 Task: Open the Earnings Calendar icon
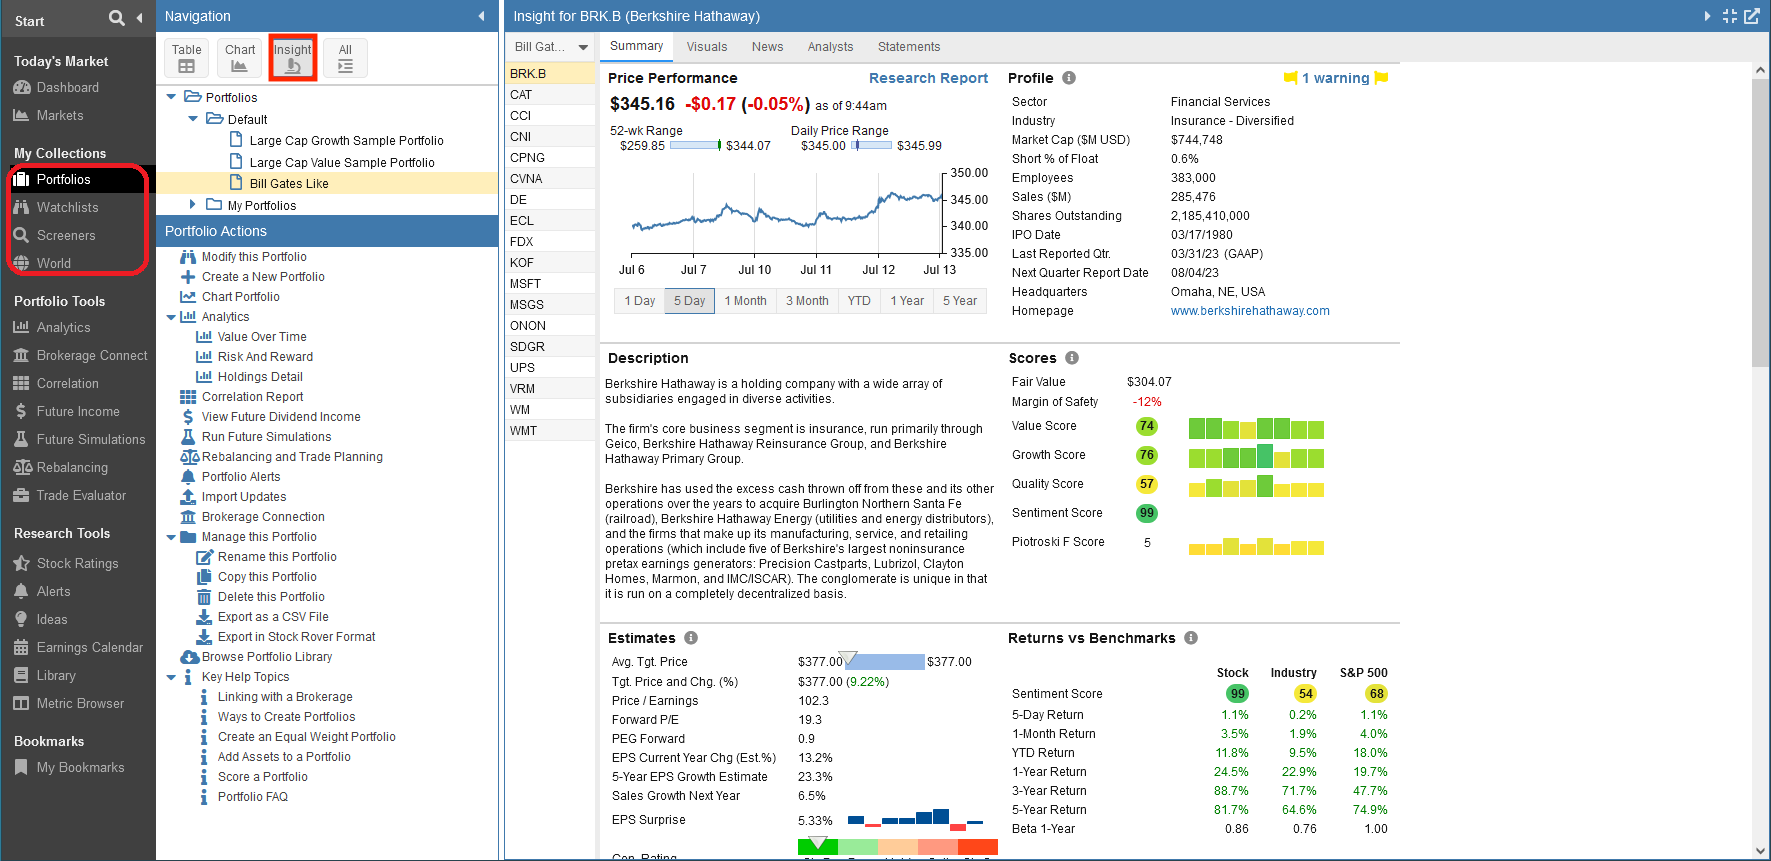(21, 647)
